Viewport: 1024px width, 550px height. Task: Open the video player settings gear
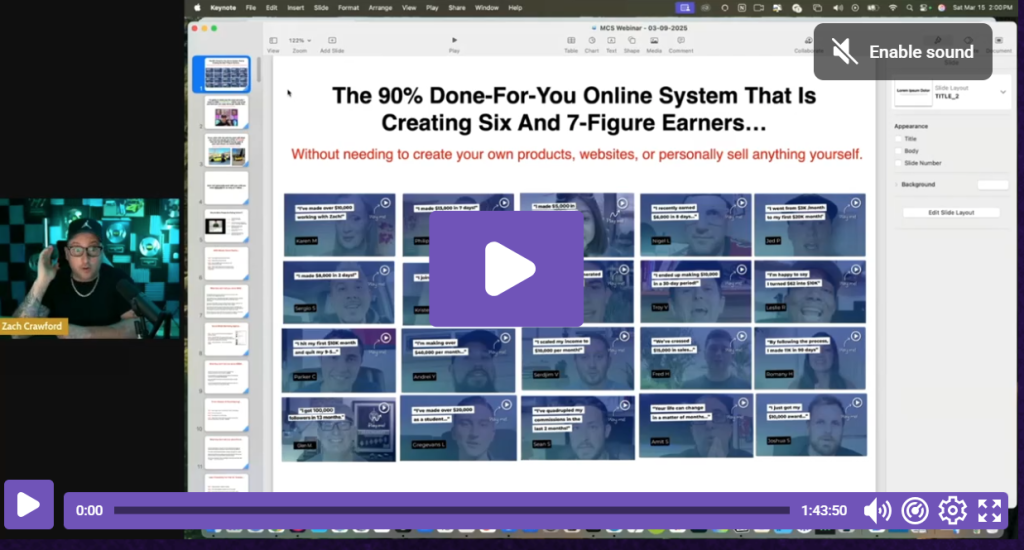(952, 511)
